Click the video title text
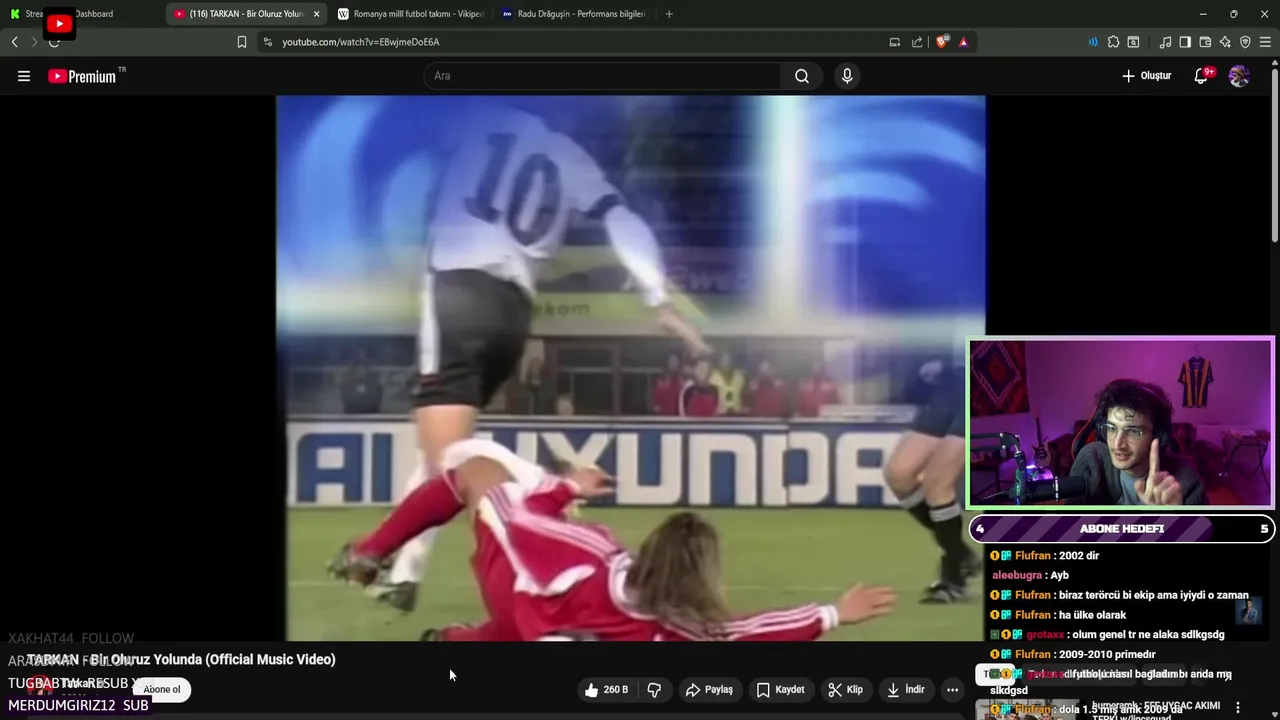This screenshot has height=720, width=1280. tap(181, 660)
